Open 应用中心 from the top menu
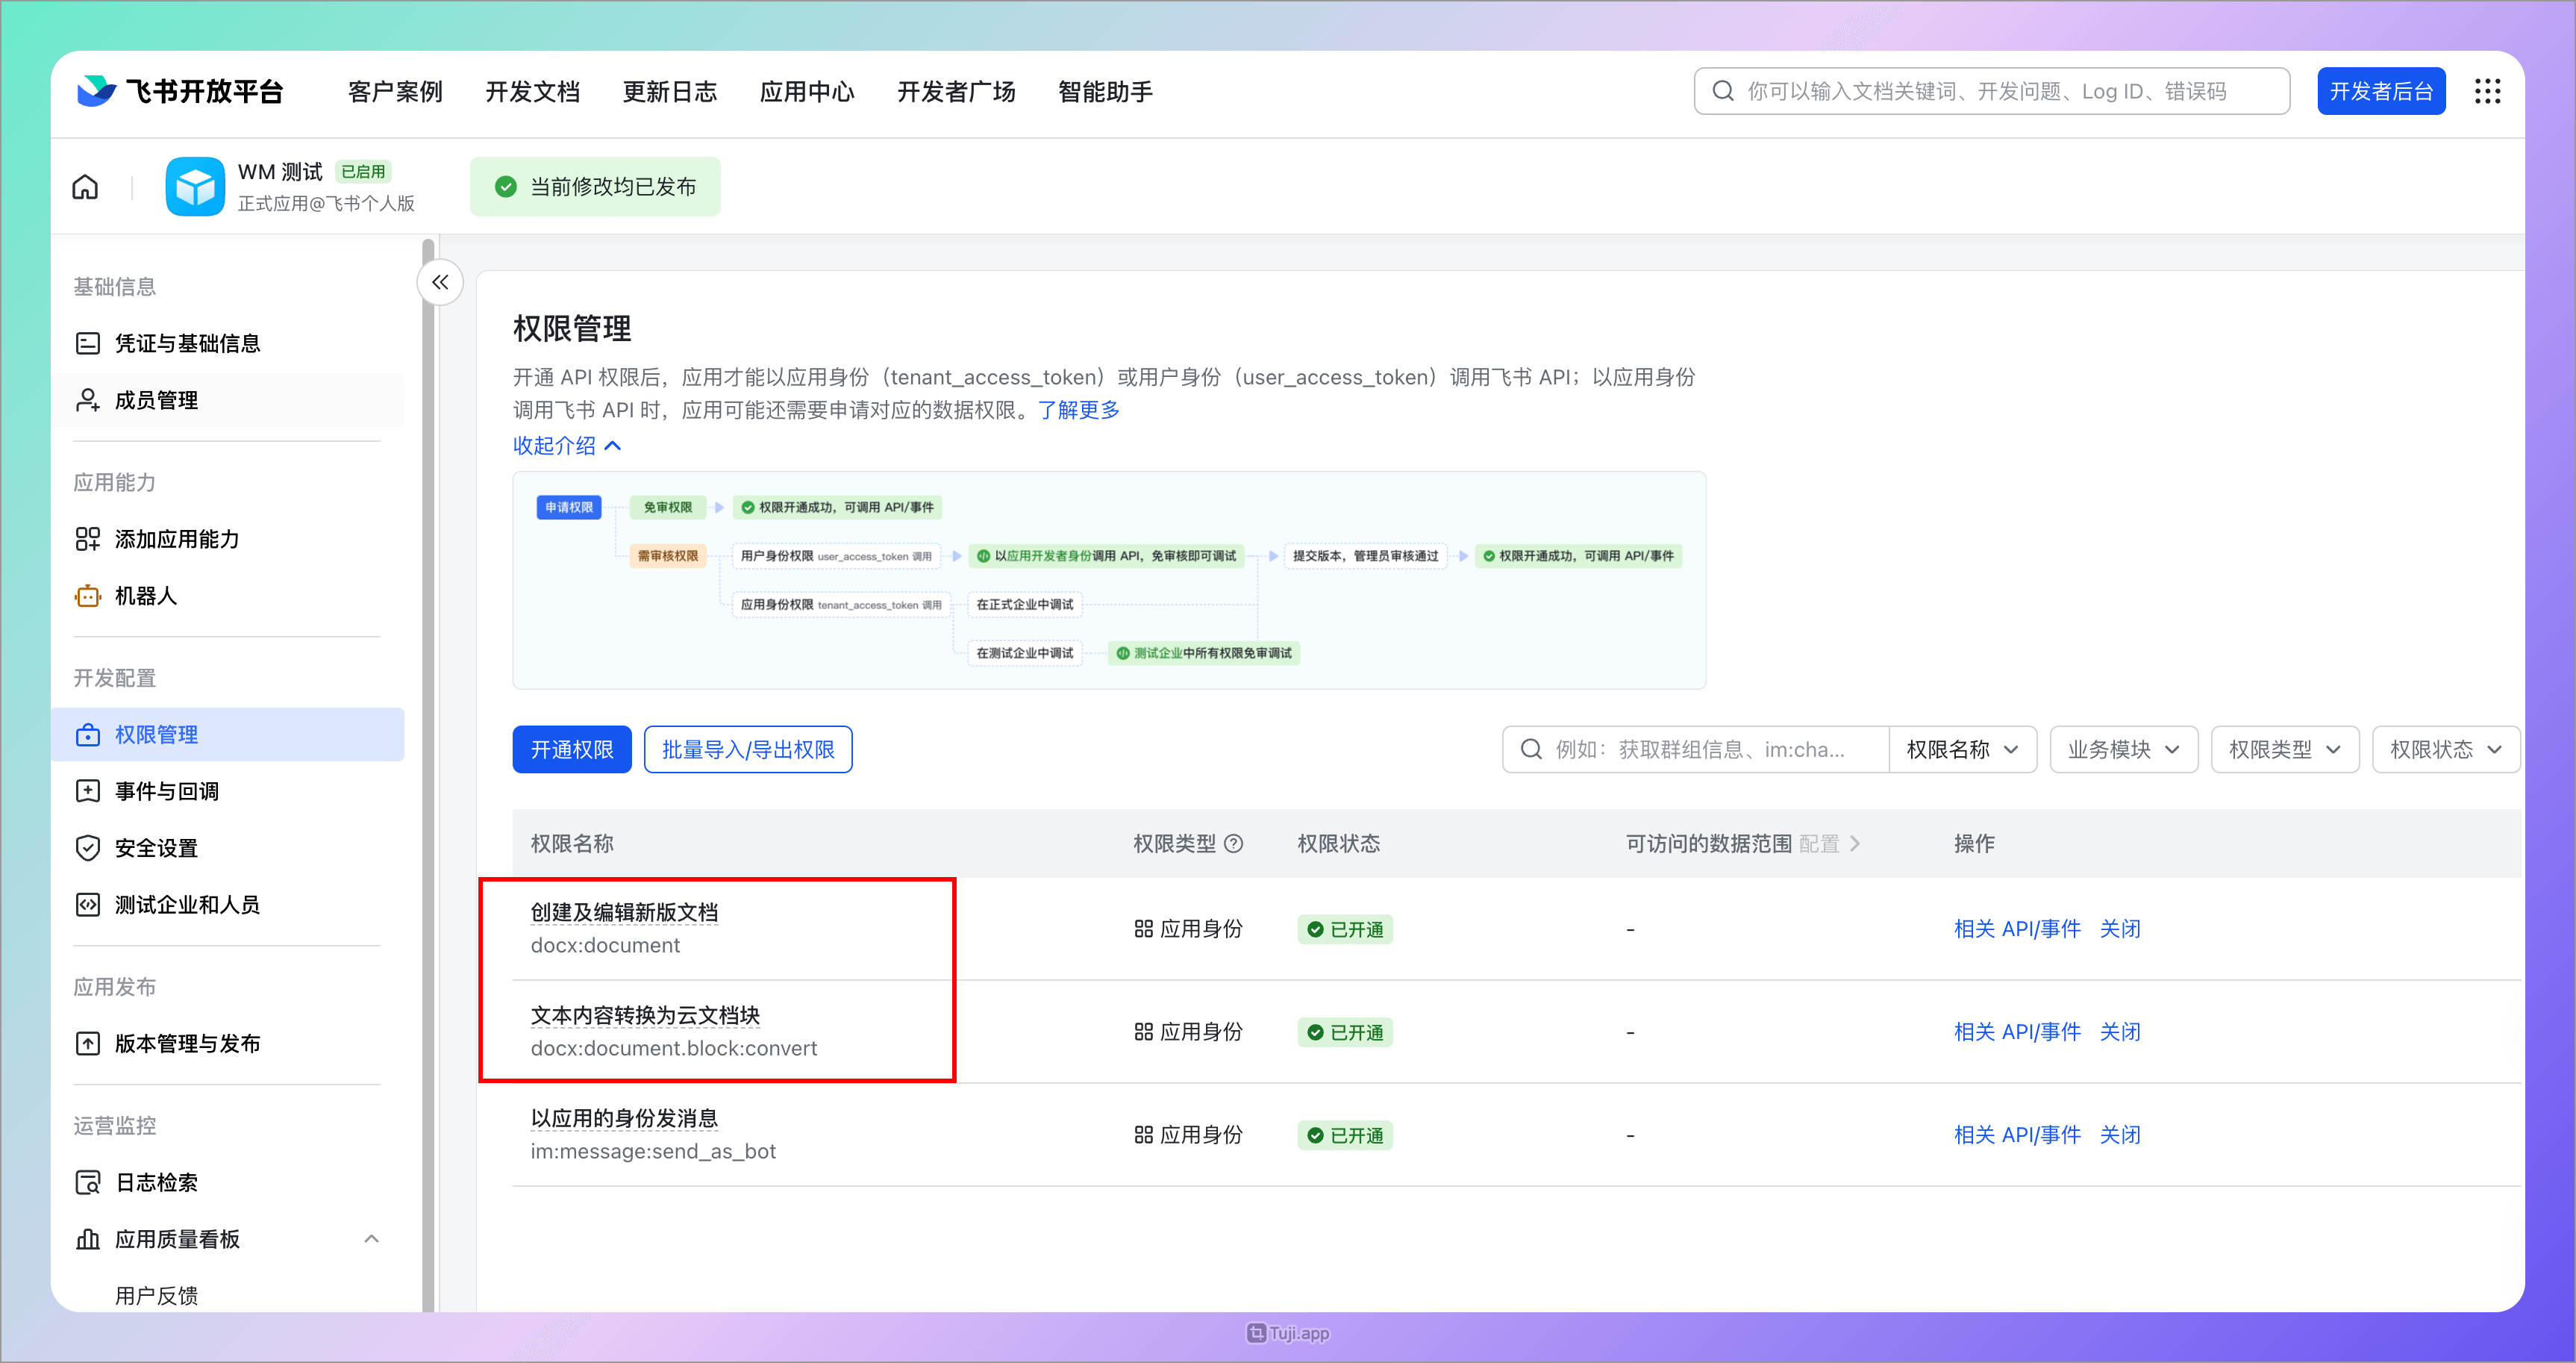The image size is (2576, 1363). click(807, 91)
